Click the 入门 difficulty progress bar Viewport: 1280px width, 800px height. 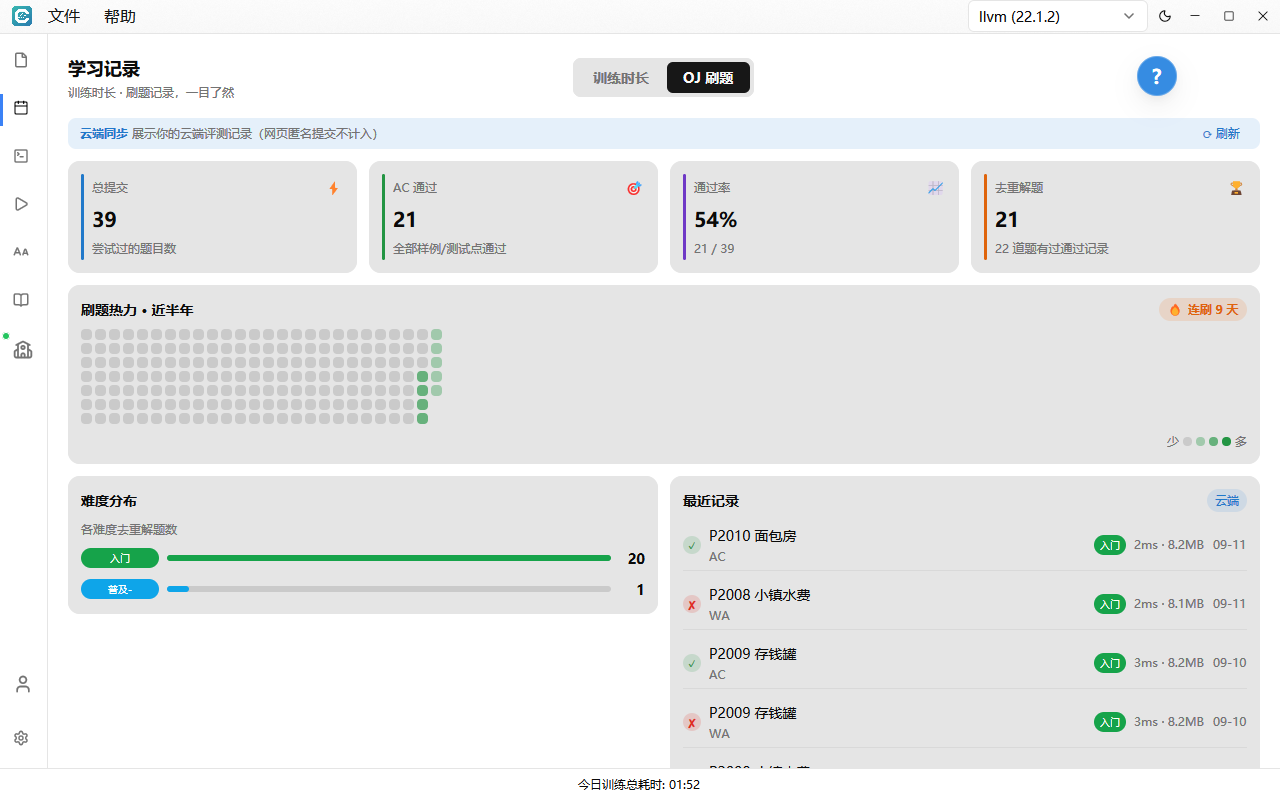389,558
